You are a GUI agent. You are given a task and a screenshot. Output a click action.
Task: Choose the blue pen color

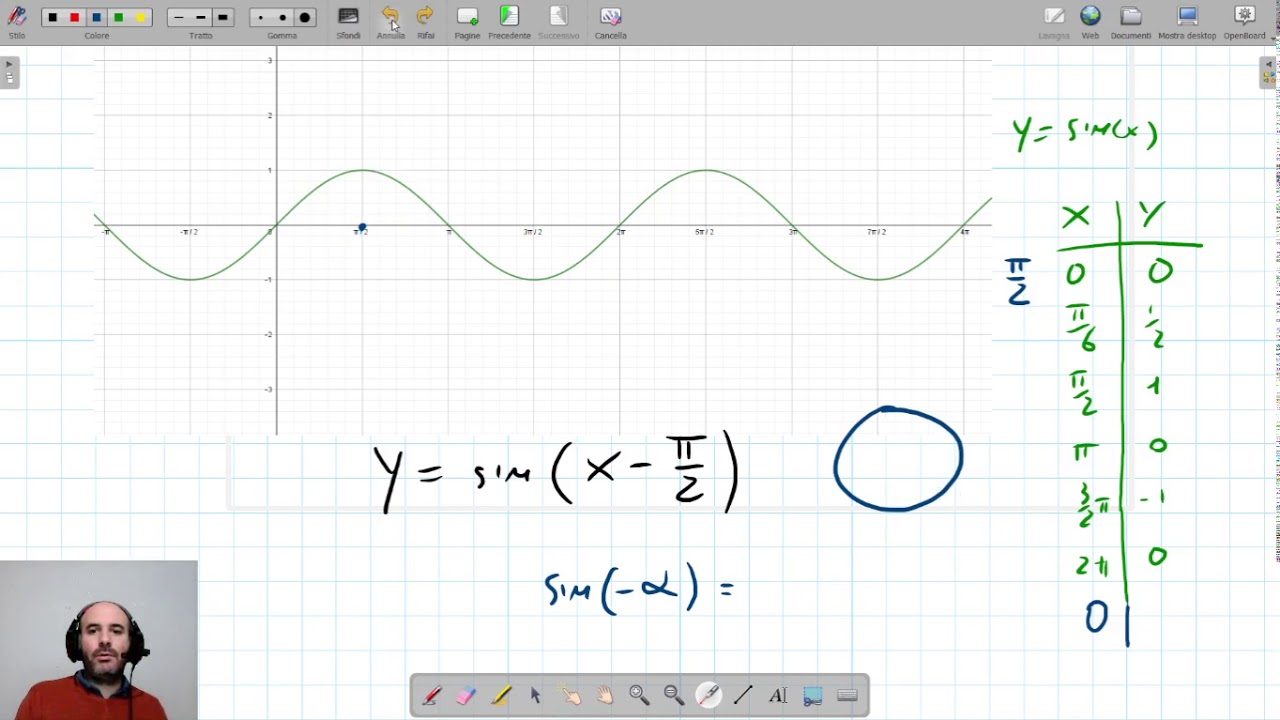97,18
